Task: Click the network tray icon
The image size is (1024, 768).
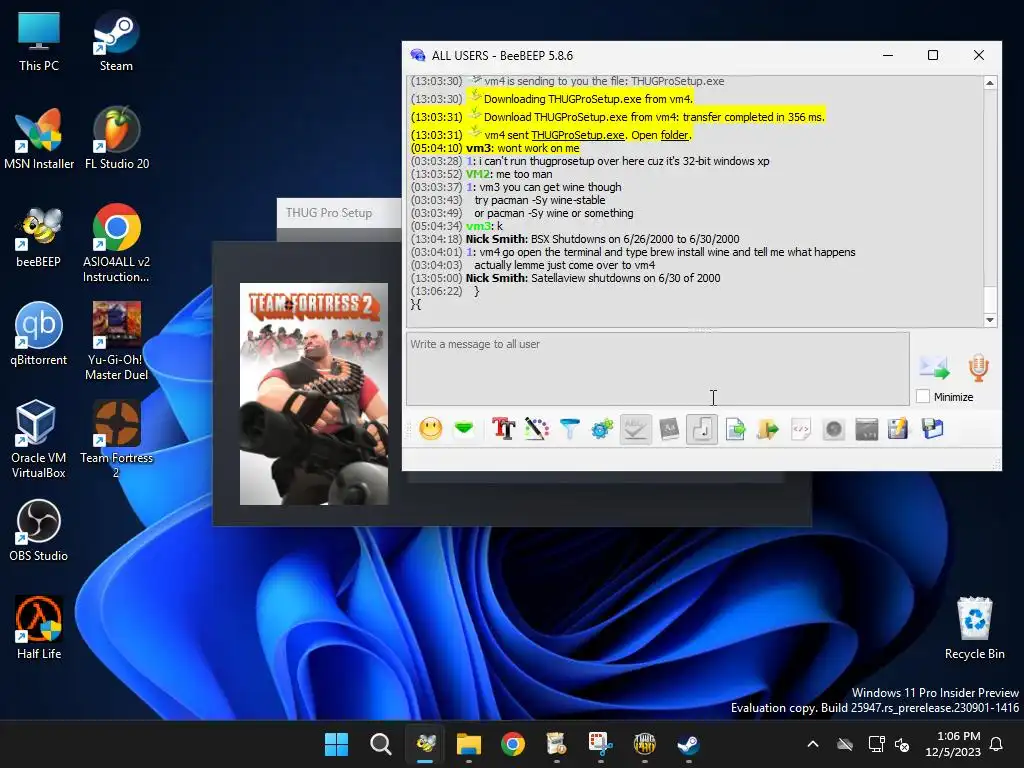Action: (875, 744)
